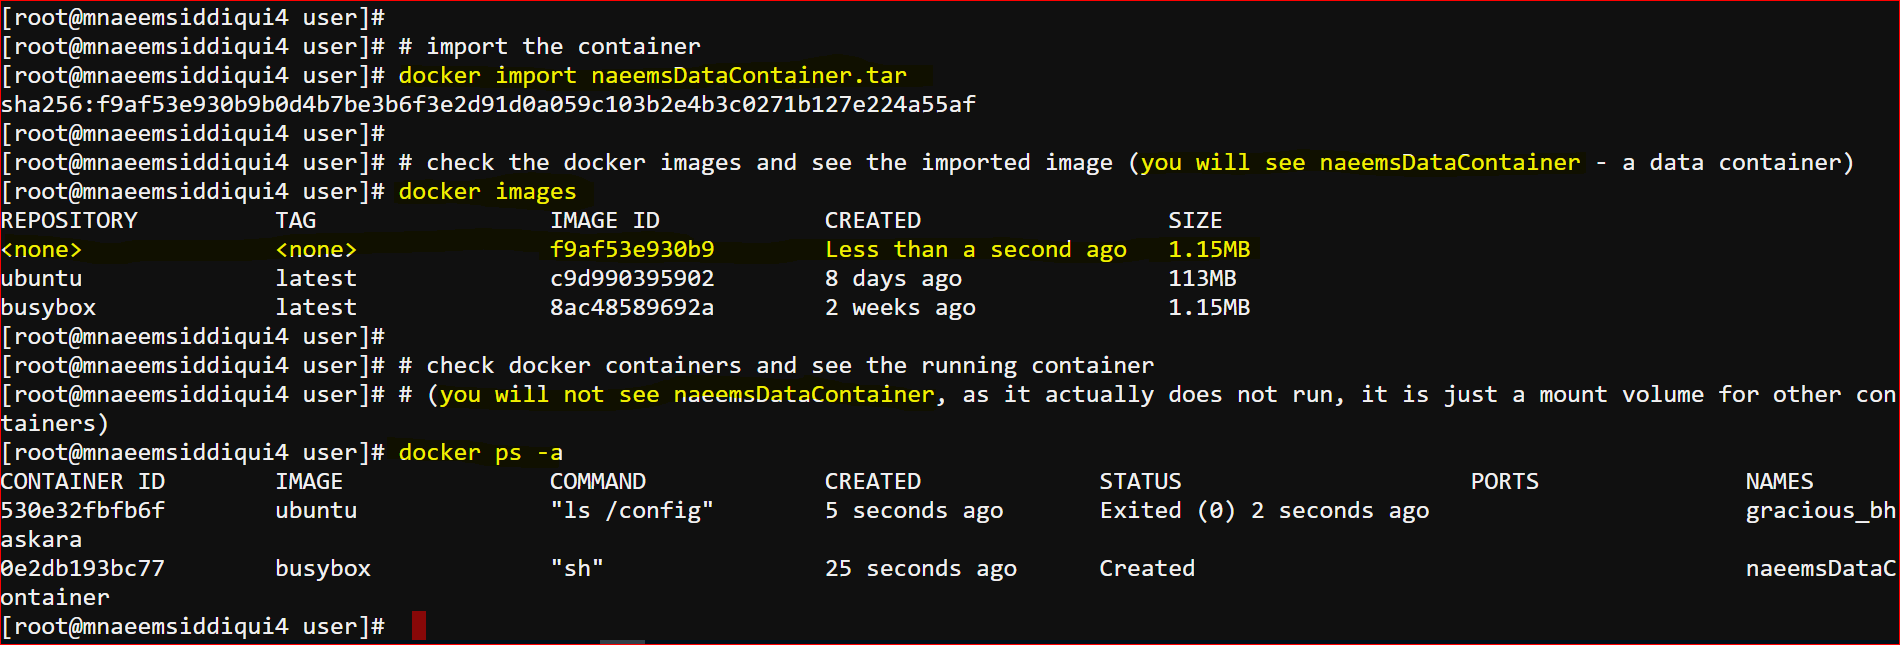The image size is (1900, 645).
Task: Click image ID c9d990395902
Action: pos(632,279)
